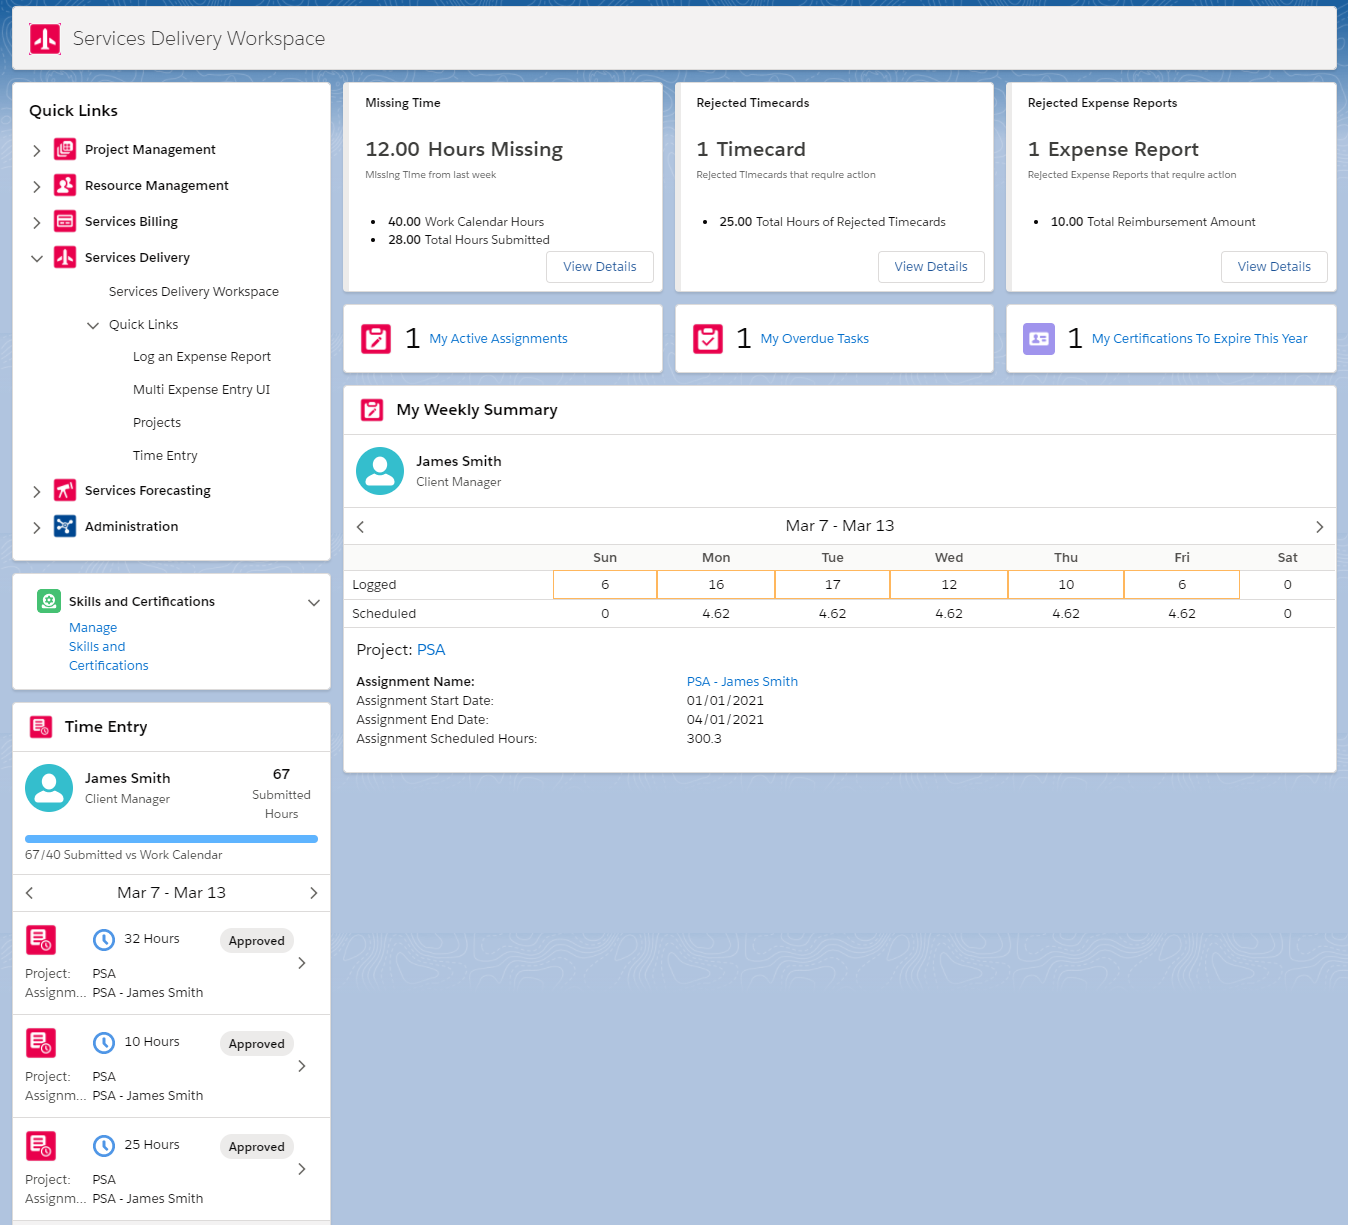
Task: Click the Services Billing icon
Action: (65, 222)
